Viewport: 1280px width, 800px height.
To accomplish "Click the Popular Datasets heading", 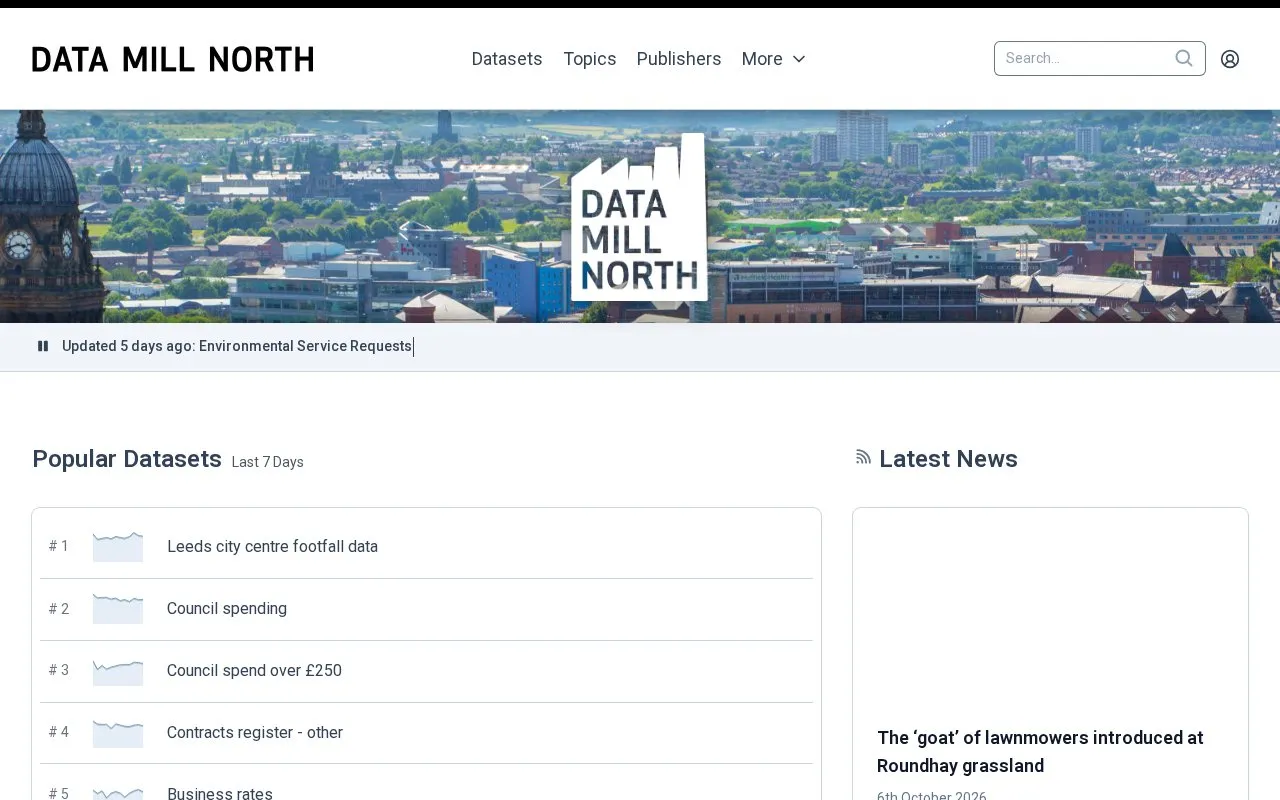I will [127, 459].
